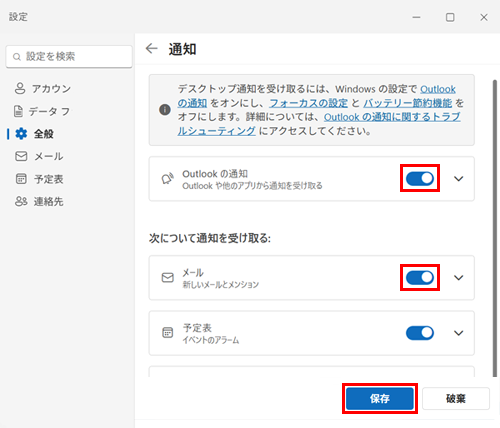The width and height of the screenshot is (500, 428).
Task: Toggle メール notifications switch
Action: click(x=420, y=277)
